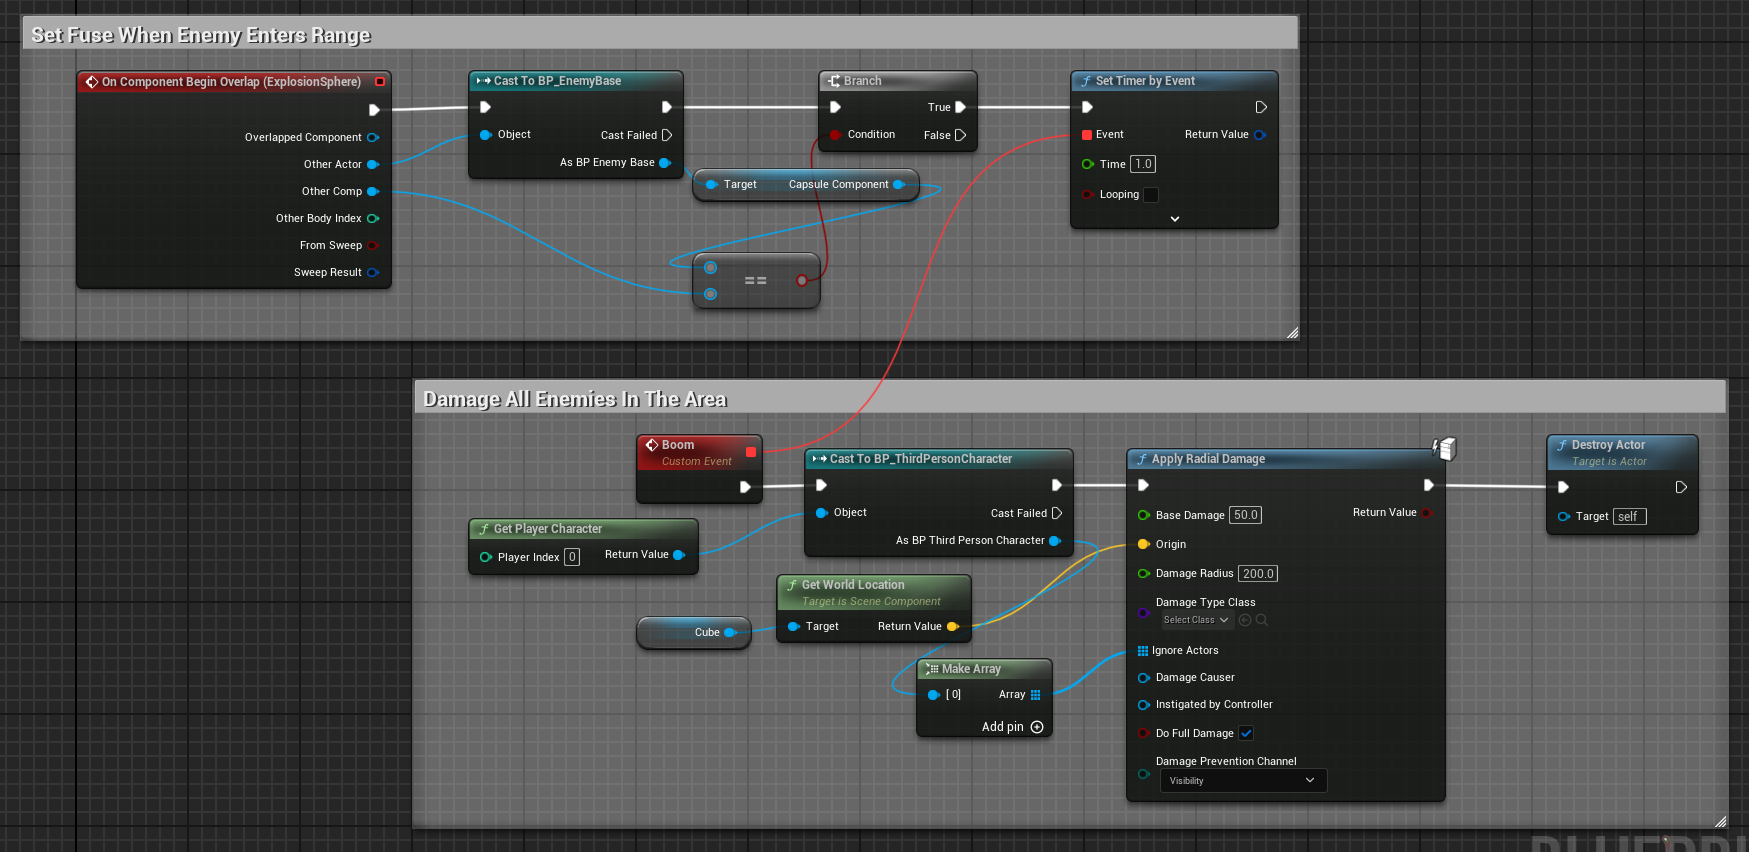The image size is (1749, 852).
Task: Click the Branch False exec pin
Action: coord(961,135)
